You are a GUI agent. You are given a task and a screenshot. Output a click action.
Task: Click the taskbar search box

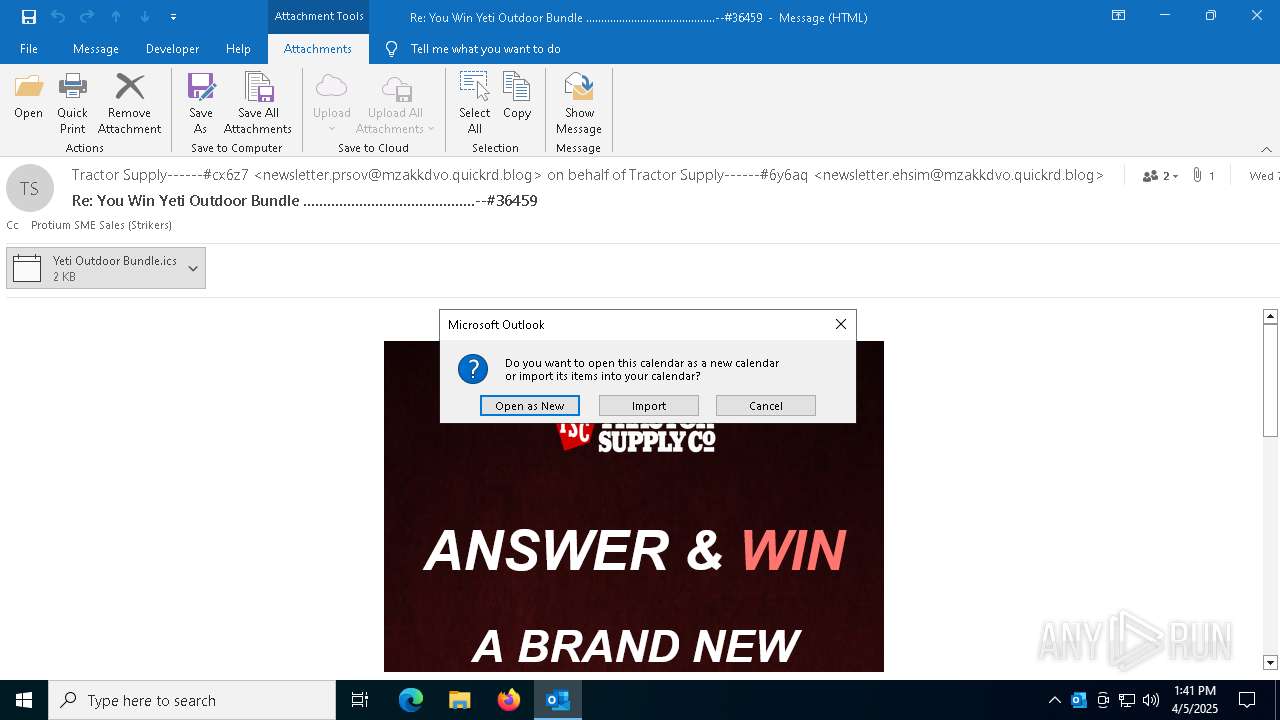(192, 700)
